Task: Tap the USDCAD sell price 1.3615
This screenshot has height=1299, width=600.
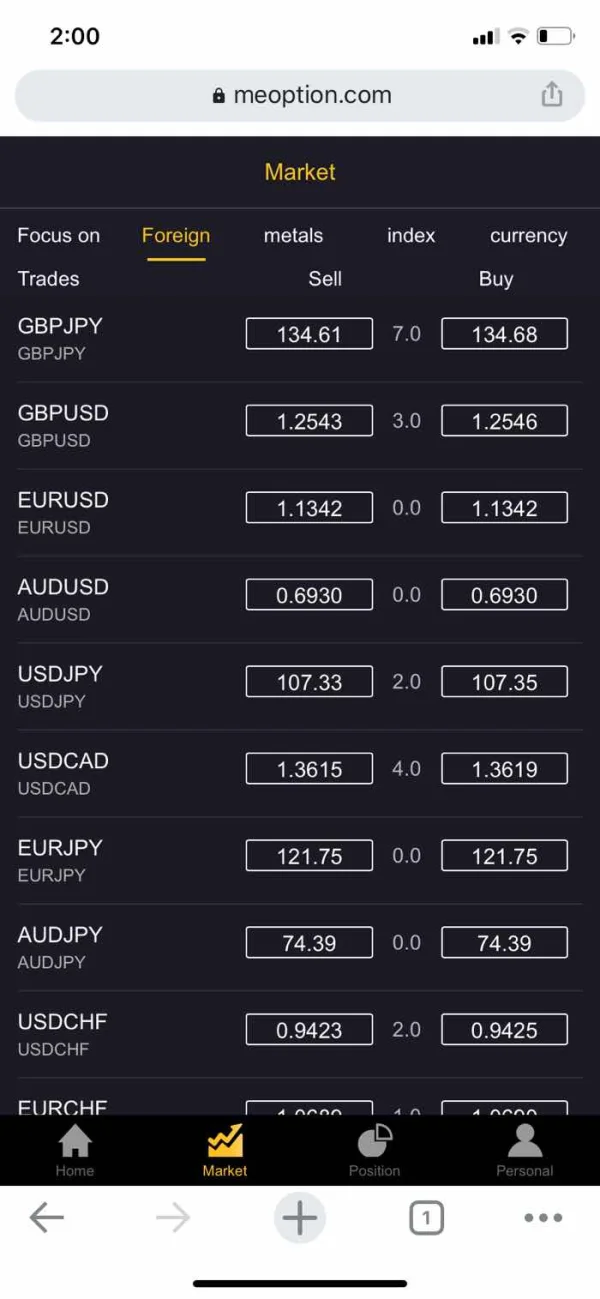Action: click(x=309, y=769)
